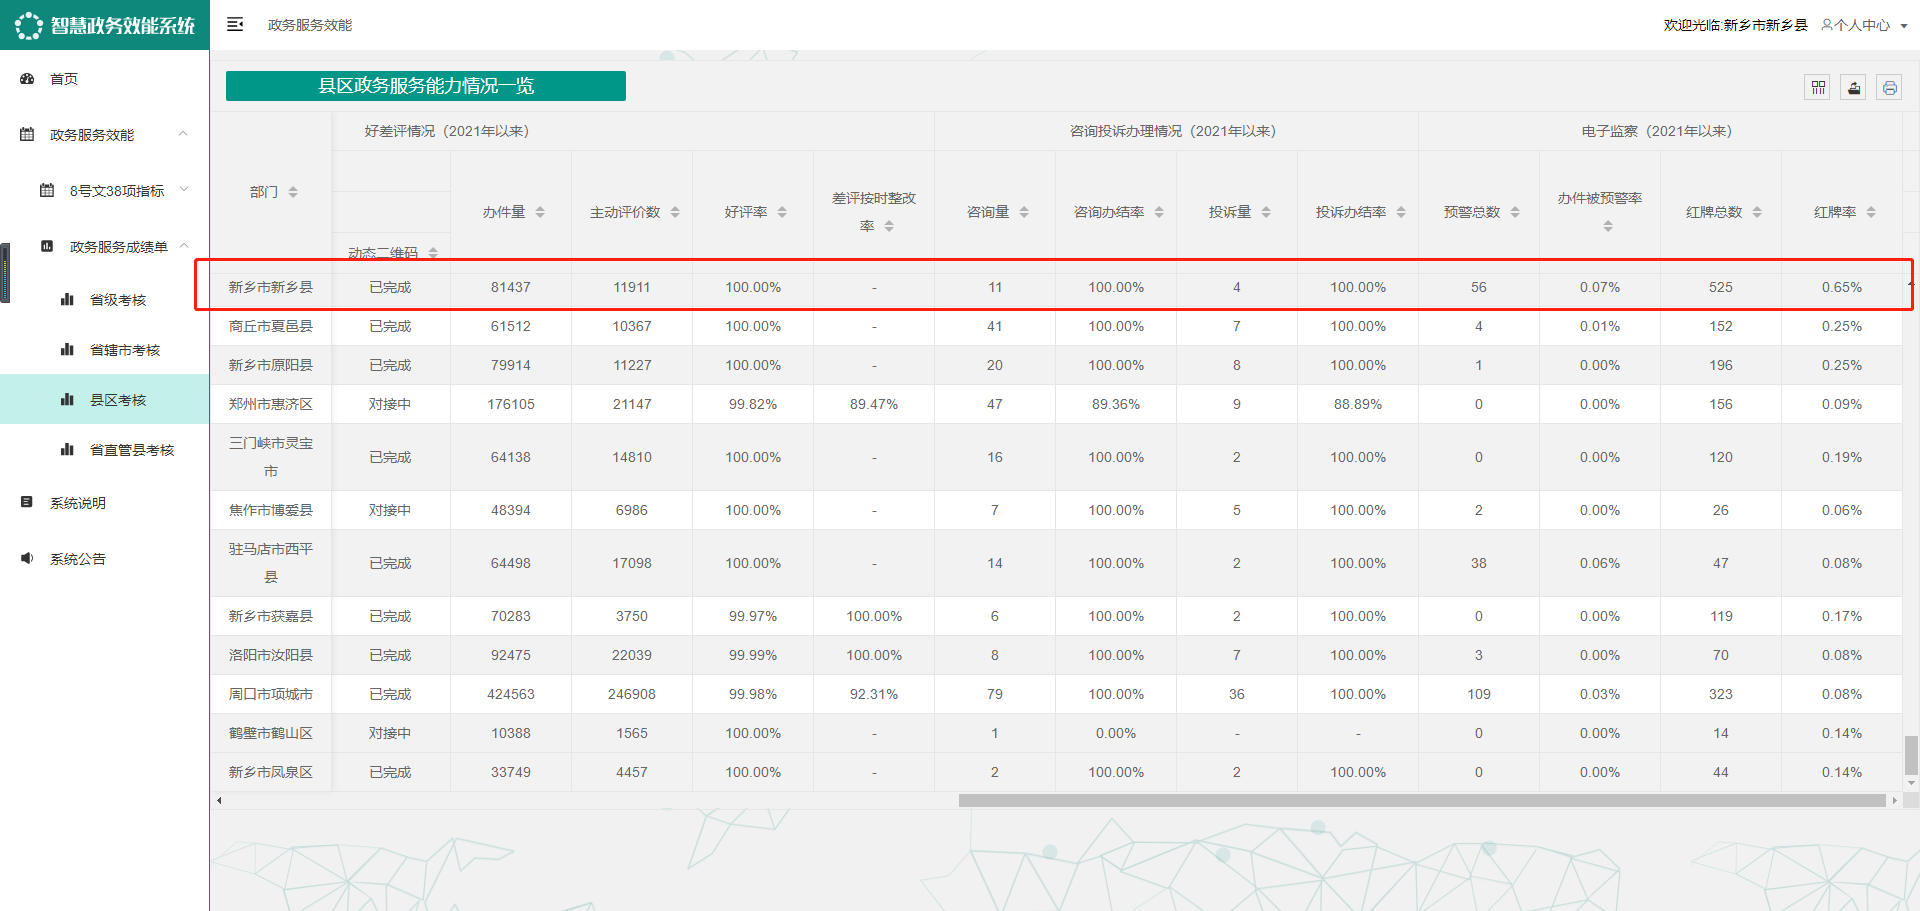Sort by 办件量 column

coord(540,212)
